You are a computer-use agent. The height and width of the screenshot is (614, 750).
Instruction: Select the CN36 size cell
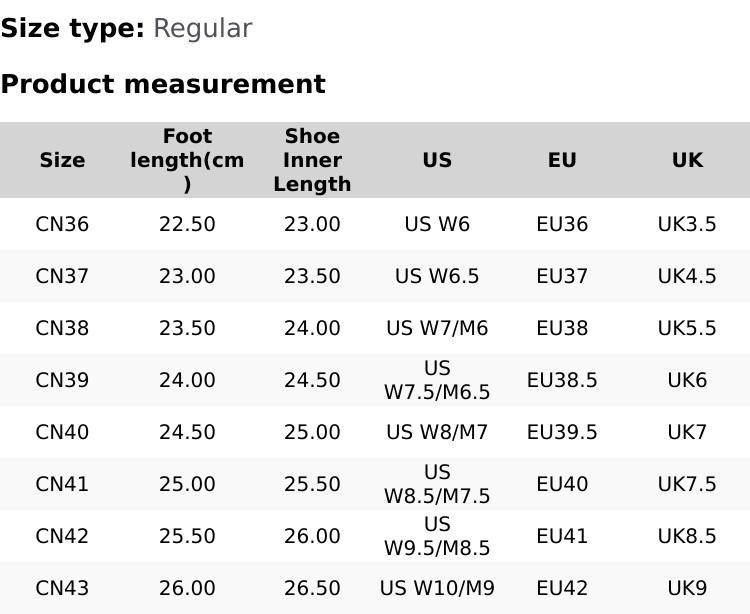click(62, 224)
